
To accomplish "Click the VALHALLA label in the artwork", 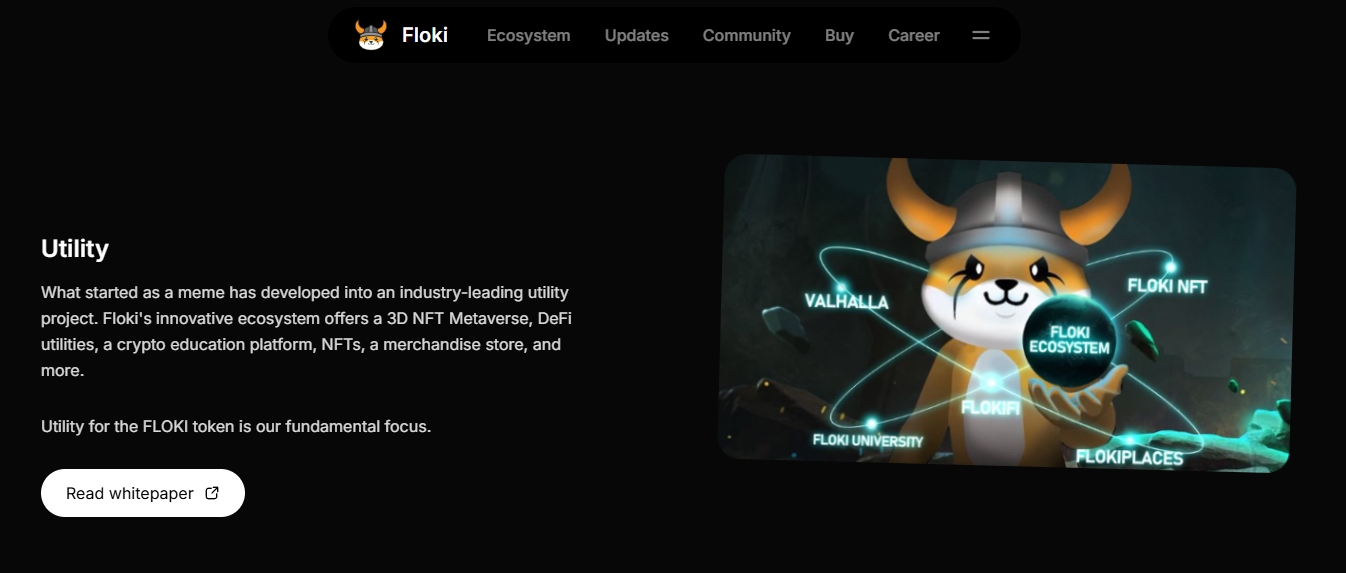I will click(846, 301).
